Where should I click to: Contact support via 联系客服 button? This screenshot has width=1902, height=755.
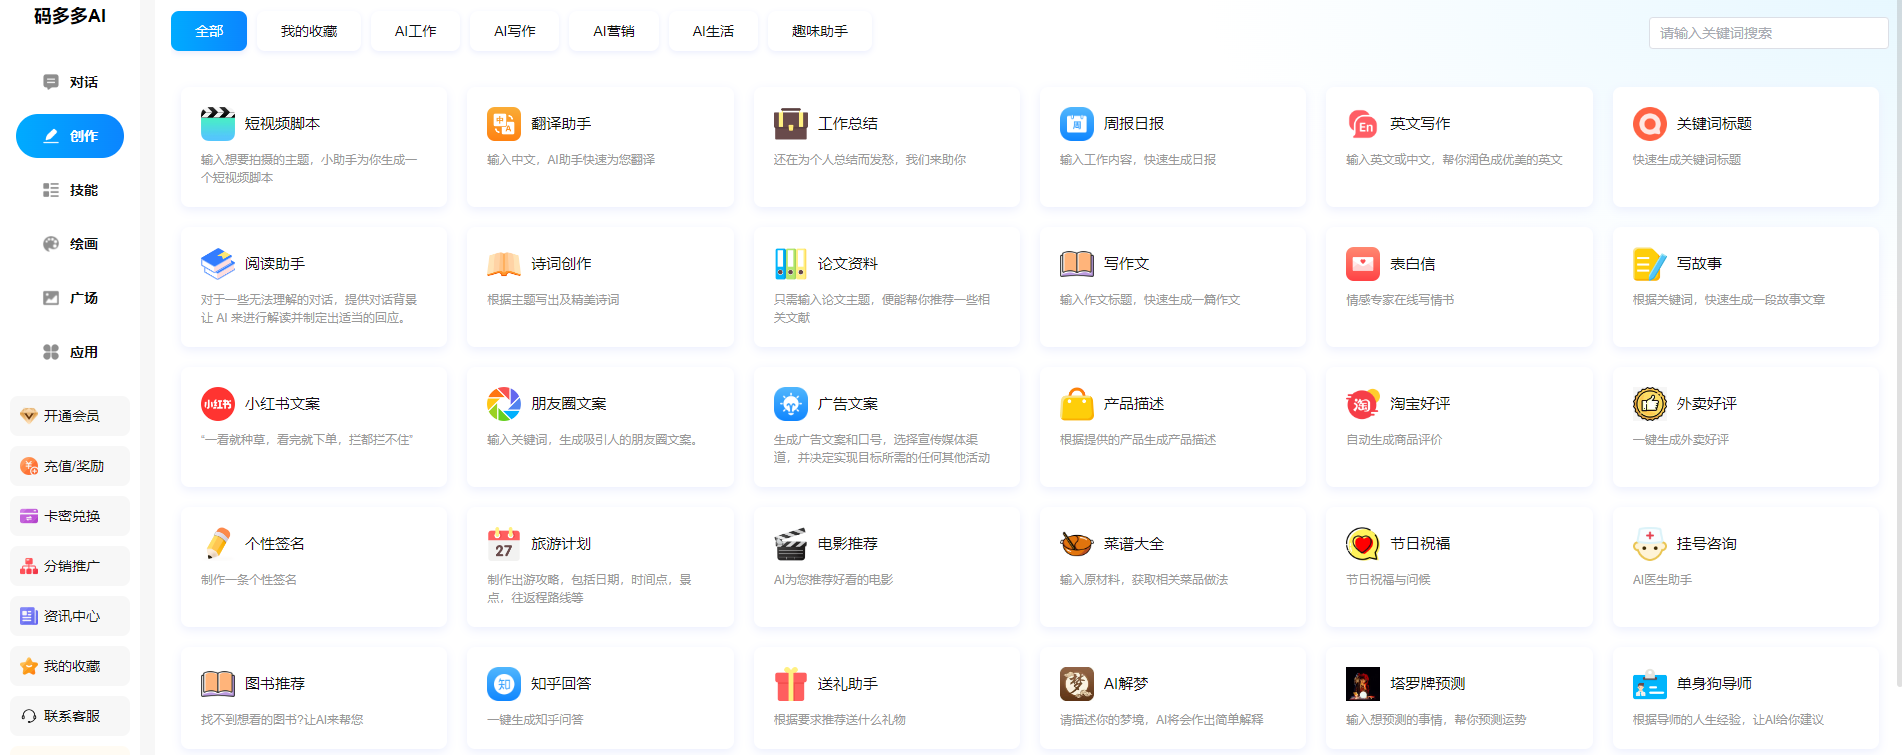click(x=70, y=716)
